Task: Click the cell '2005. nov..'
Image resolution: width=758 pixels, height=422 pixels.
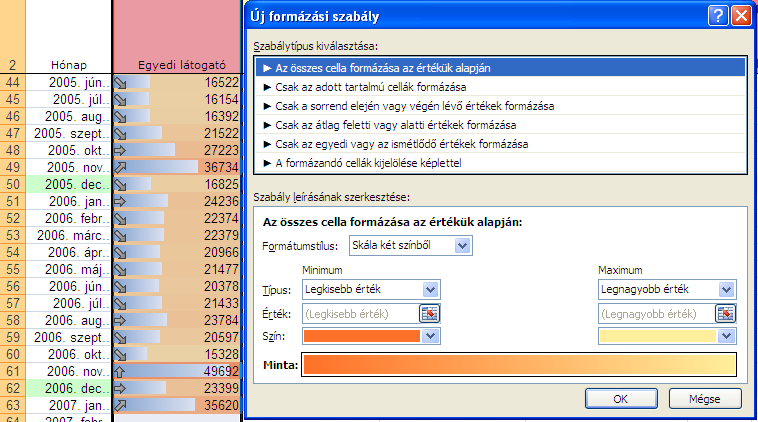Action: point(69,167)
